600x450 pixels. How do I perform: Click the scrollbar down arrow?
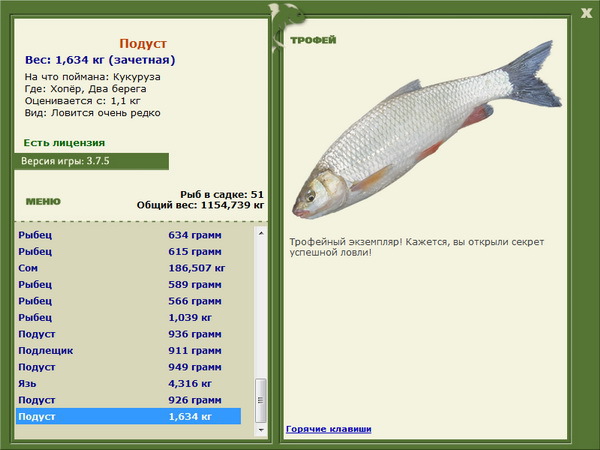tap(261, 430)
